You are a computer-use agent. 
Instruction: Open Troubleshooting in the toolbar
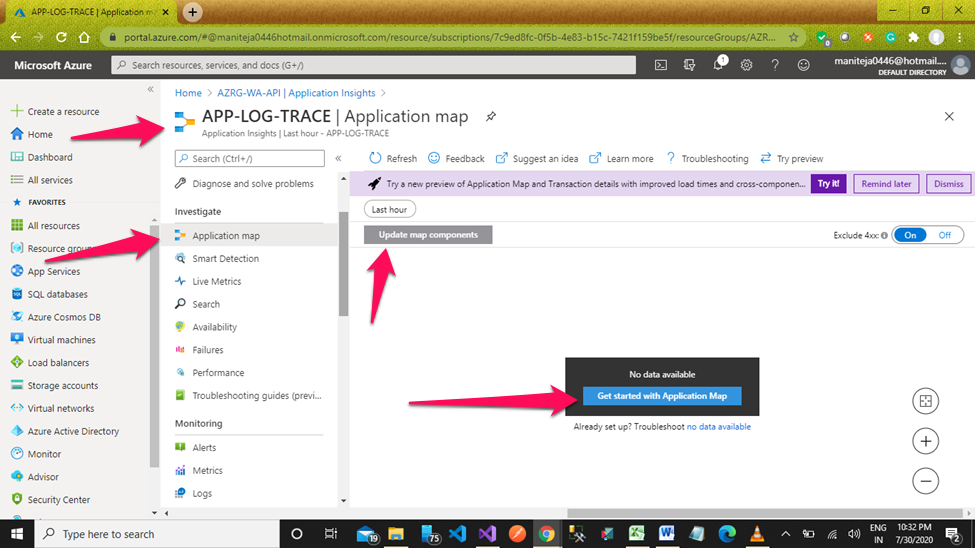click(707, 159)
